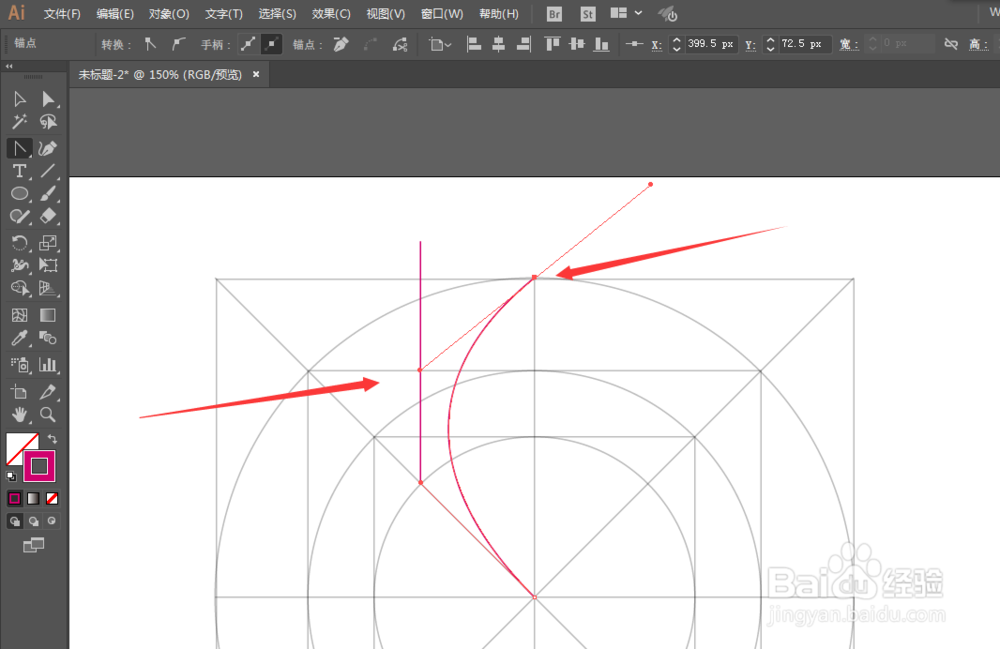The height and width of the screenshot is (649, 1000).
Task: Select the Scale tool
Action: tap(48, 242)
